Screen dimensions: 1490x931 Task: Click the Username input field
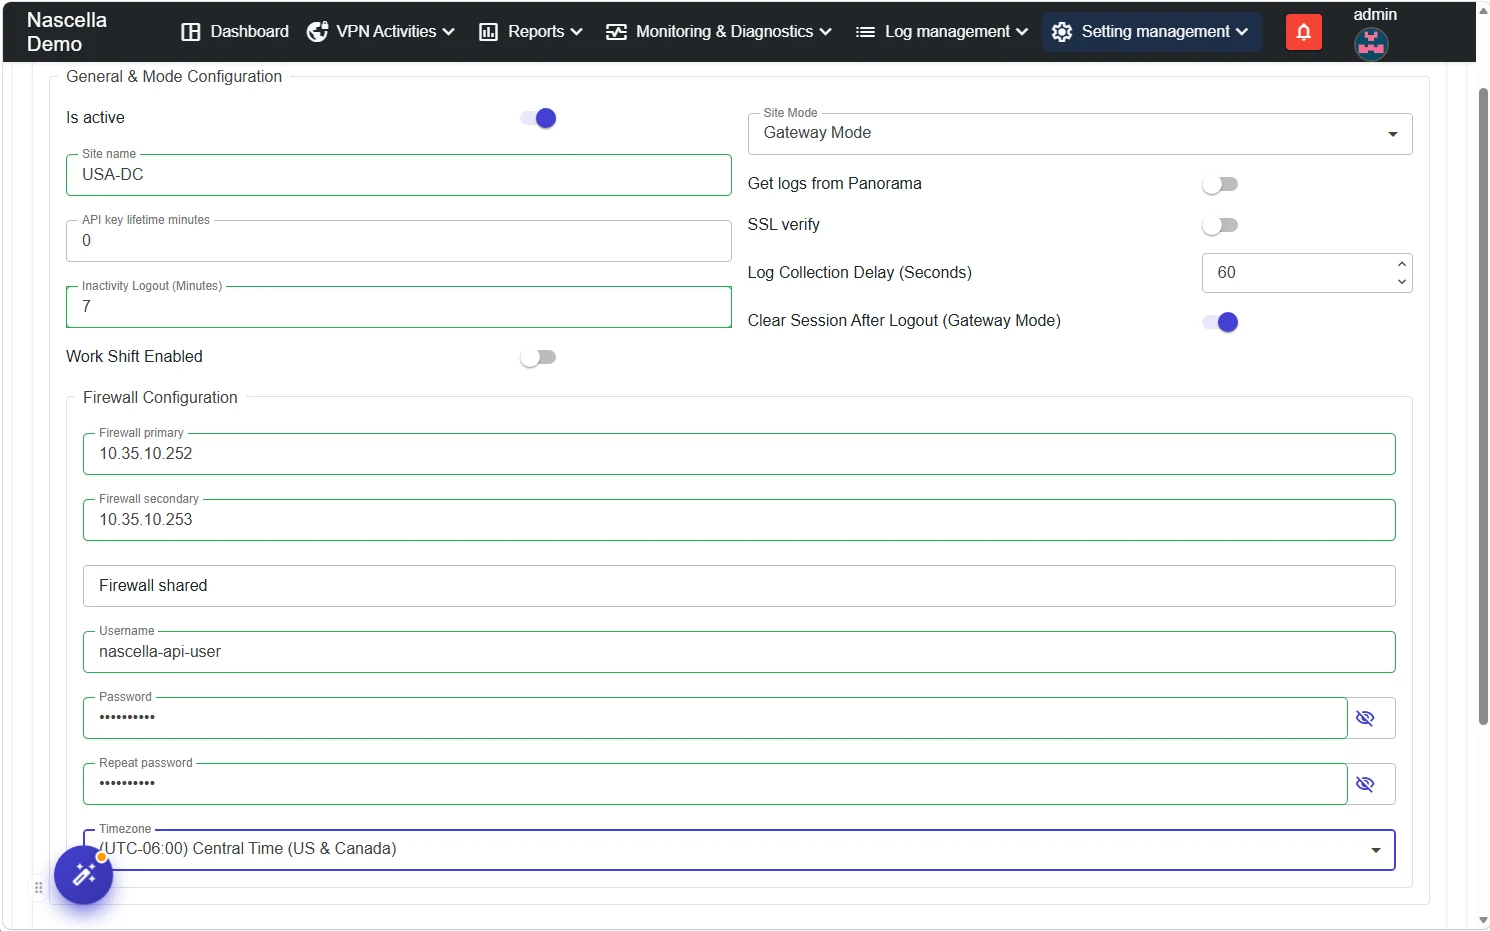pos(739,652)
